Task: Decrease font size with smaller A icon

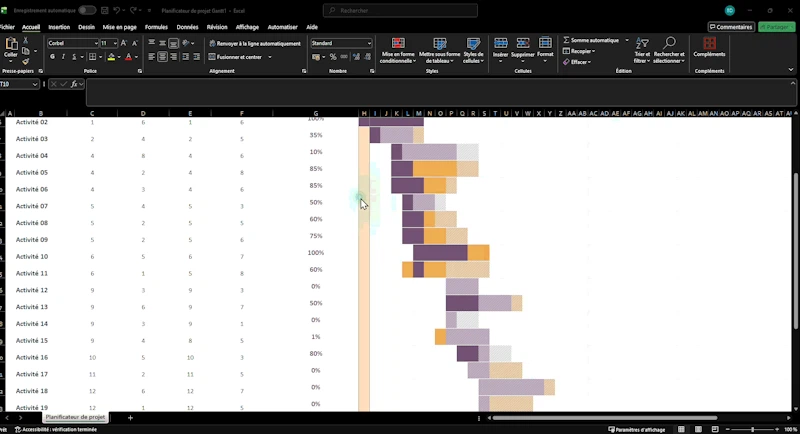Action: point(135,43)
